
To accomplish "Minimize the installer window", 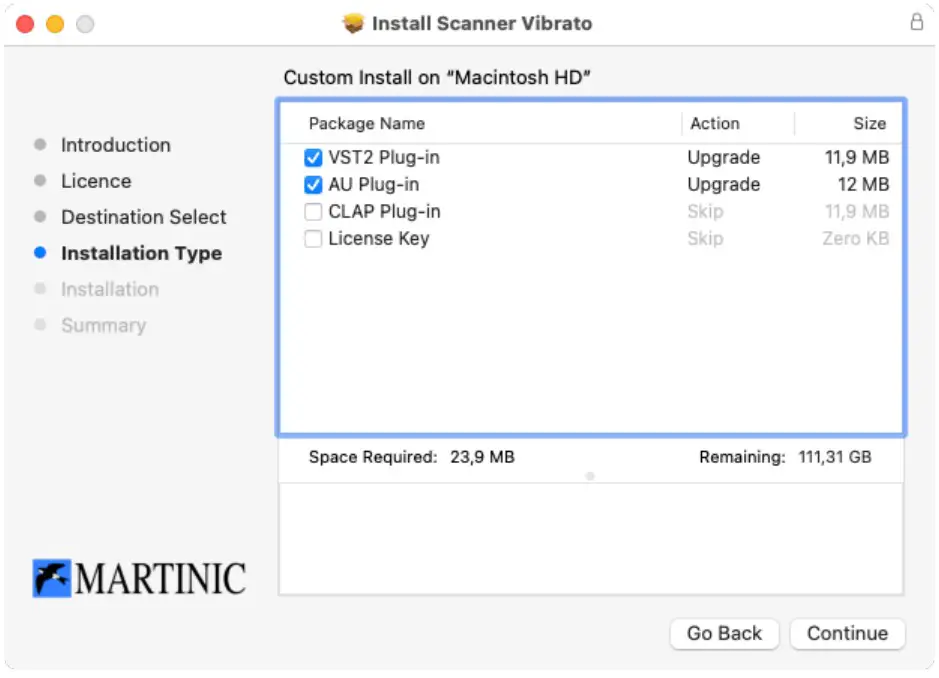I will (x=55, y=23).
